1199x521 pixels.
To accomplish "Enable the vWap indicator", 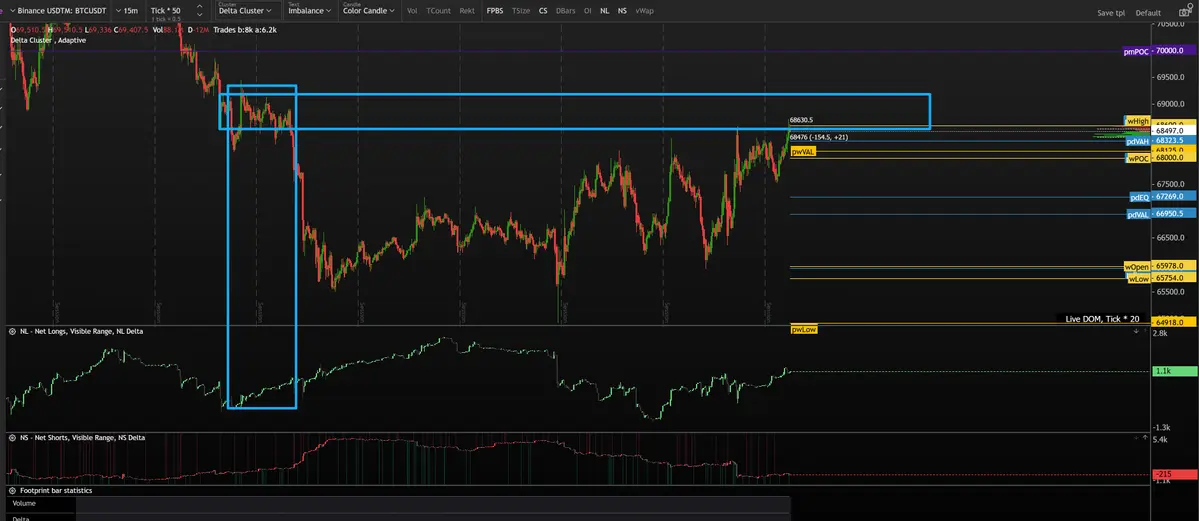I will (644, 11).
